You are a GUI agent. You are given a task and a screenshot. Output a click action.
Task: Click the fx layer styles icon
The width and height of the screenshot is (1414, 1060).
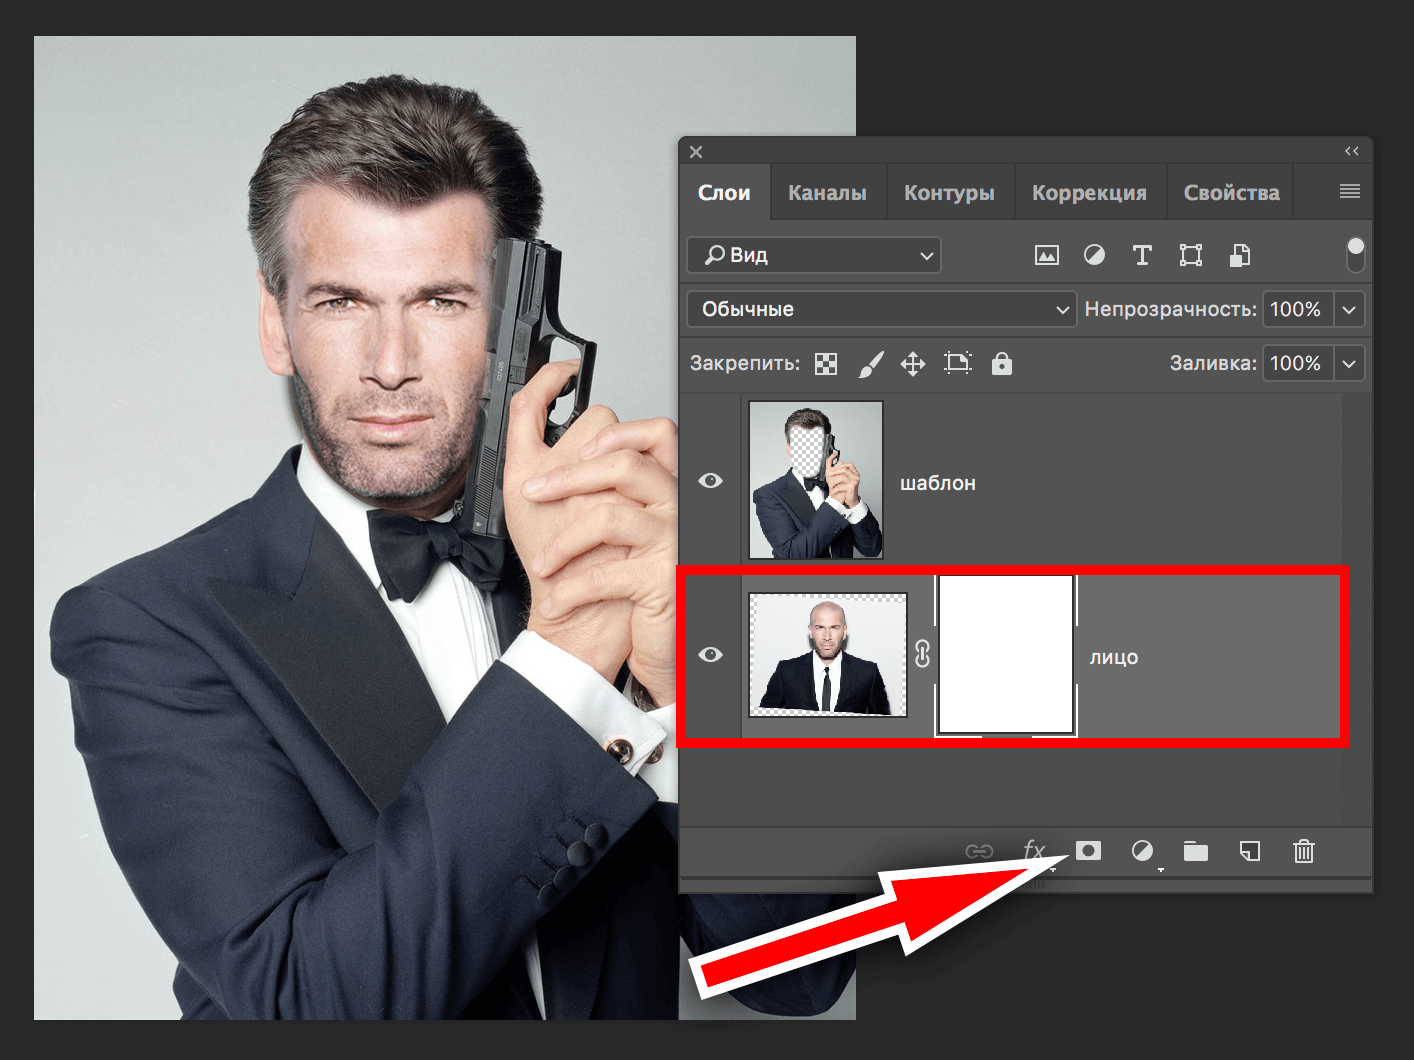point(1034,851)
